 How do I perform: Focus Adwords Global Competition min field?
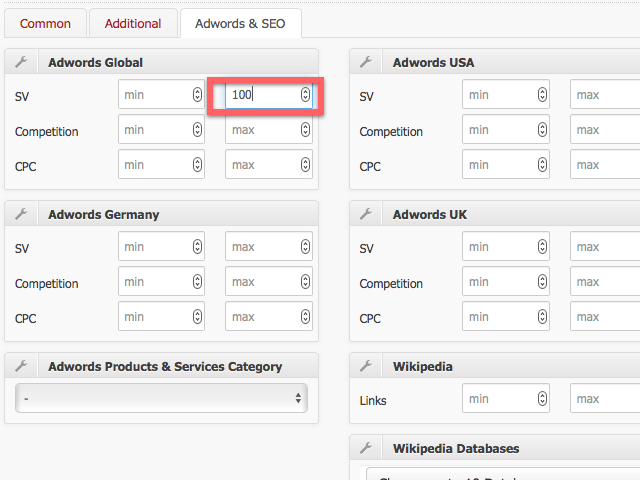pos(161,129)
